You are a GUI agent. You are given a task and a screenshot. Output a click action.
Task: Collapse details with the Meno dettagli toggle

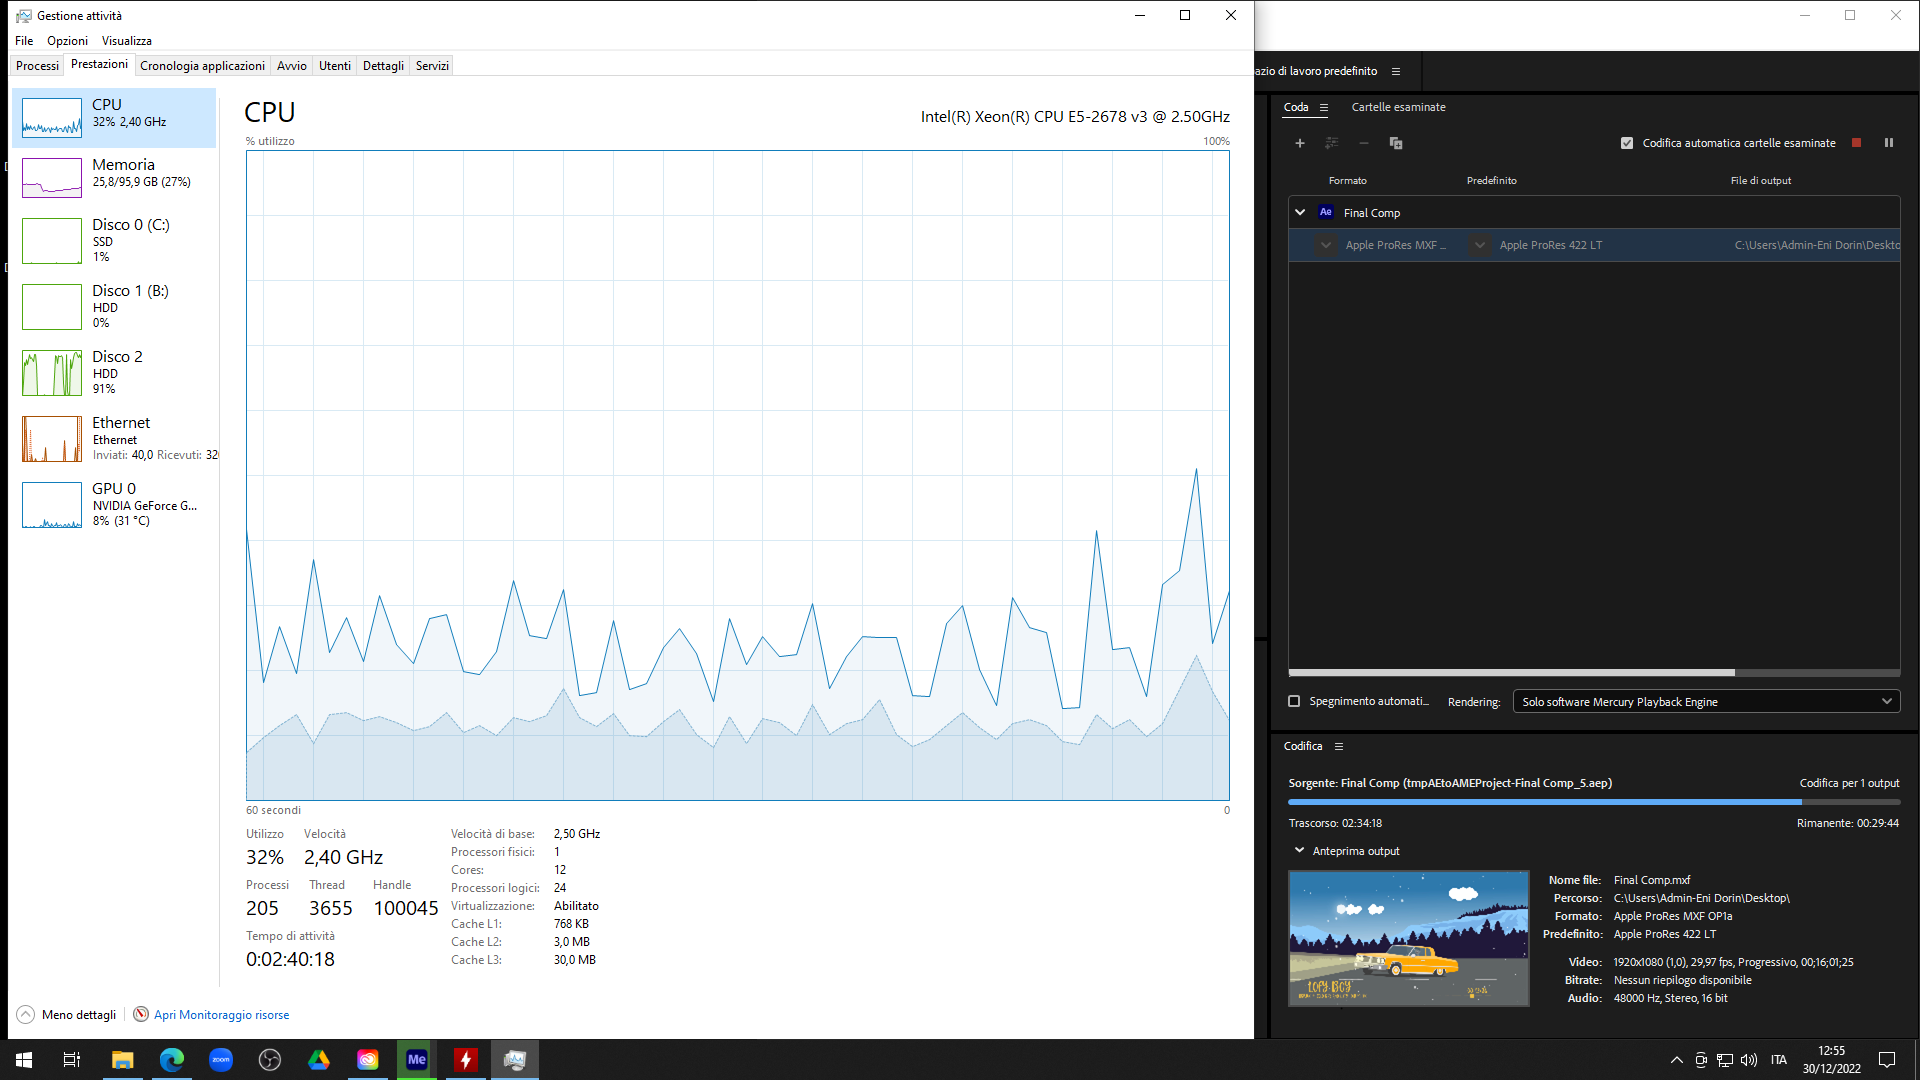point(26,1014)
